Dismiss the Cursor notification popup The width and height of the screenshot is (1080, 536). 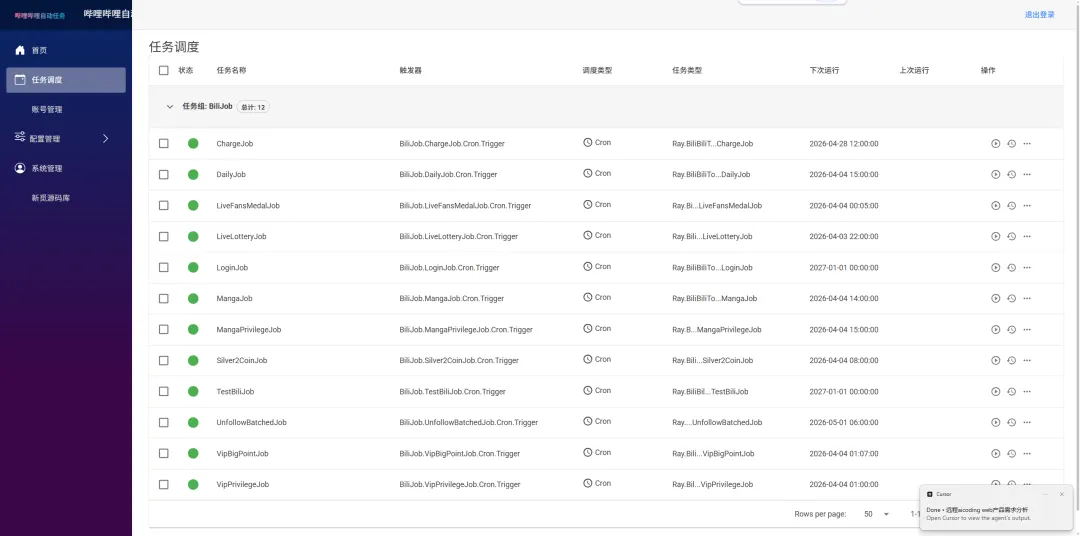coord(1061,494)
